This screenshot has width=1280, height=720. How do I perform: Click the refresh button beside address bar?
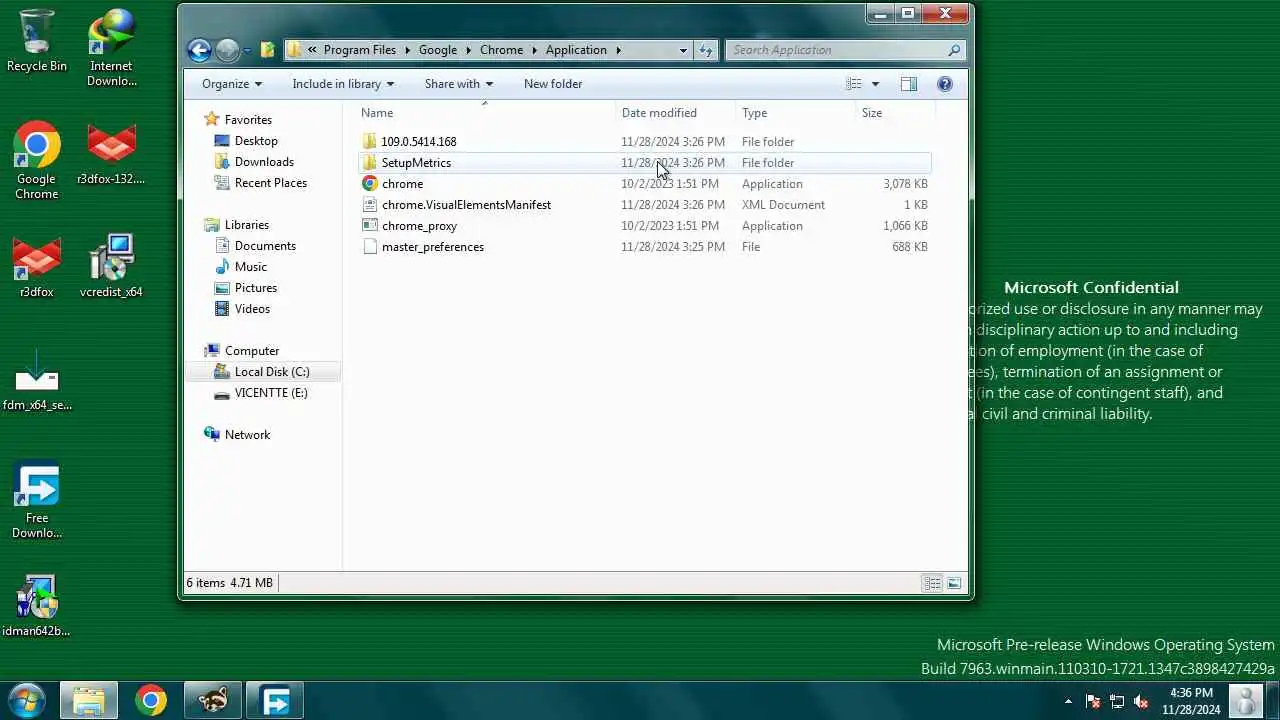pyautogui.click(x=706, y=50)
